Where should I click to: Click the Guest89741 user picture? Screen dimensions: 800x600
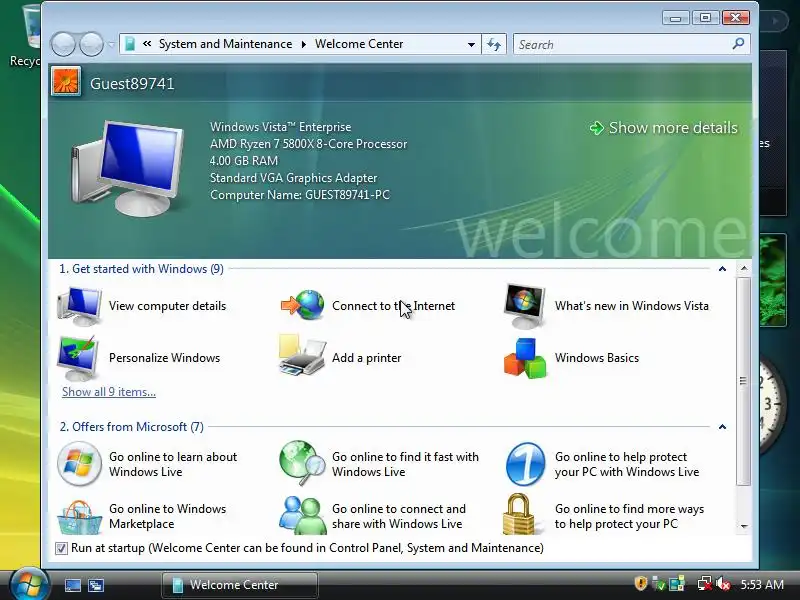[66, 82]
